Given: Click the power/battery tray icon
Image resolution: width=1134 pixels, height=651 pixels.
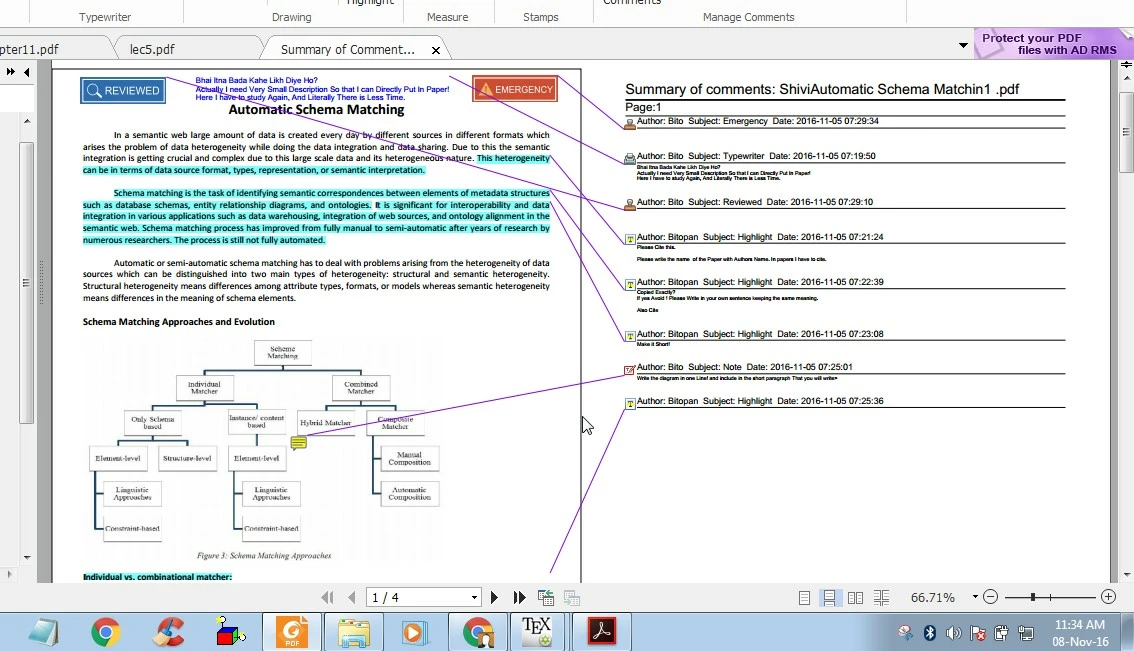Looking at the screenshot, I should pos(1001,633).
